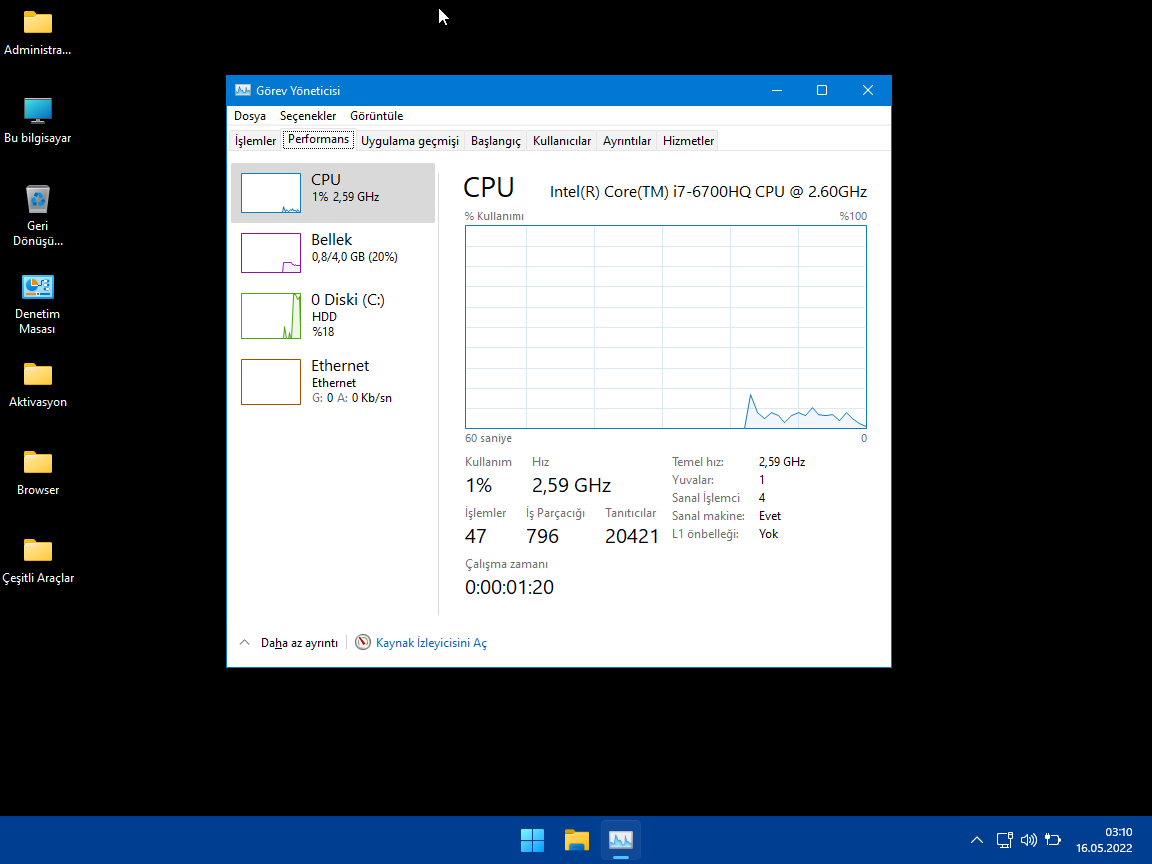The image size is (1152, 864).
Task: Click the volume speaker icon in tray
Action: pyautogui.click(x=1028, y=840)
